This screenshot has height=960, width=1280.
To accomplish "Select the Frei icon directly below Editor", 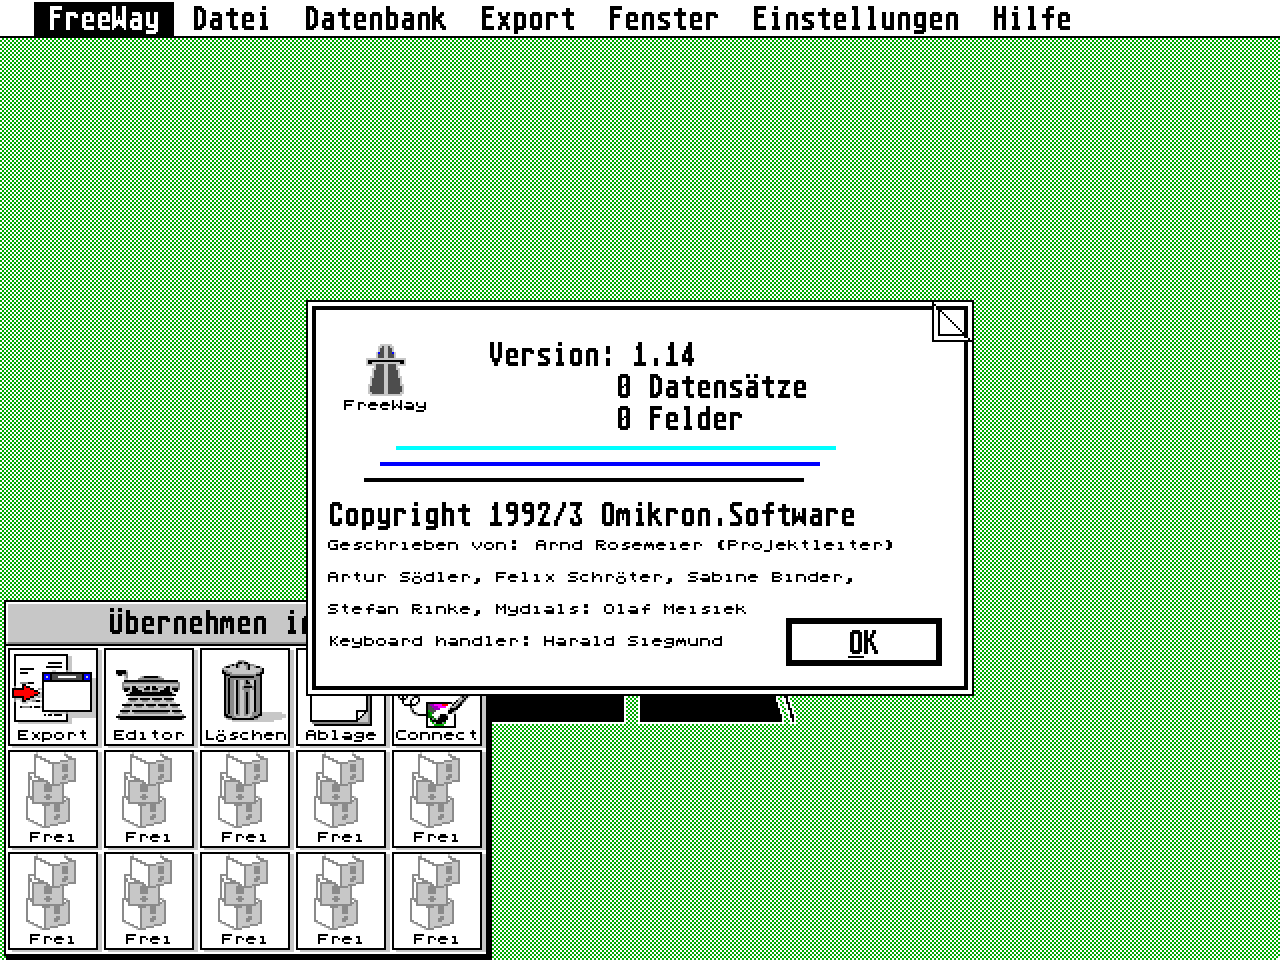I will pyautogui.click(x=149, y=798).
